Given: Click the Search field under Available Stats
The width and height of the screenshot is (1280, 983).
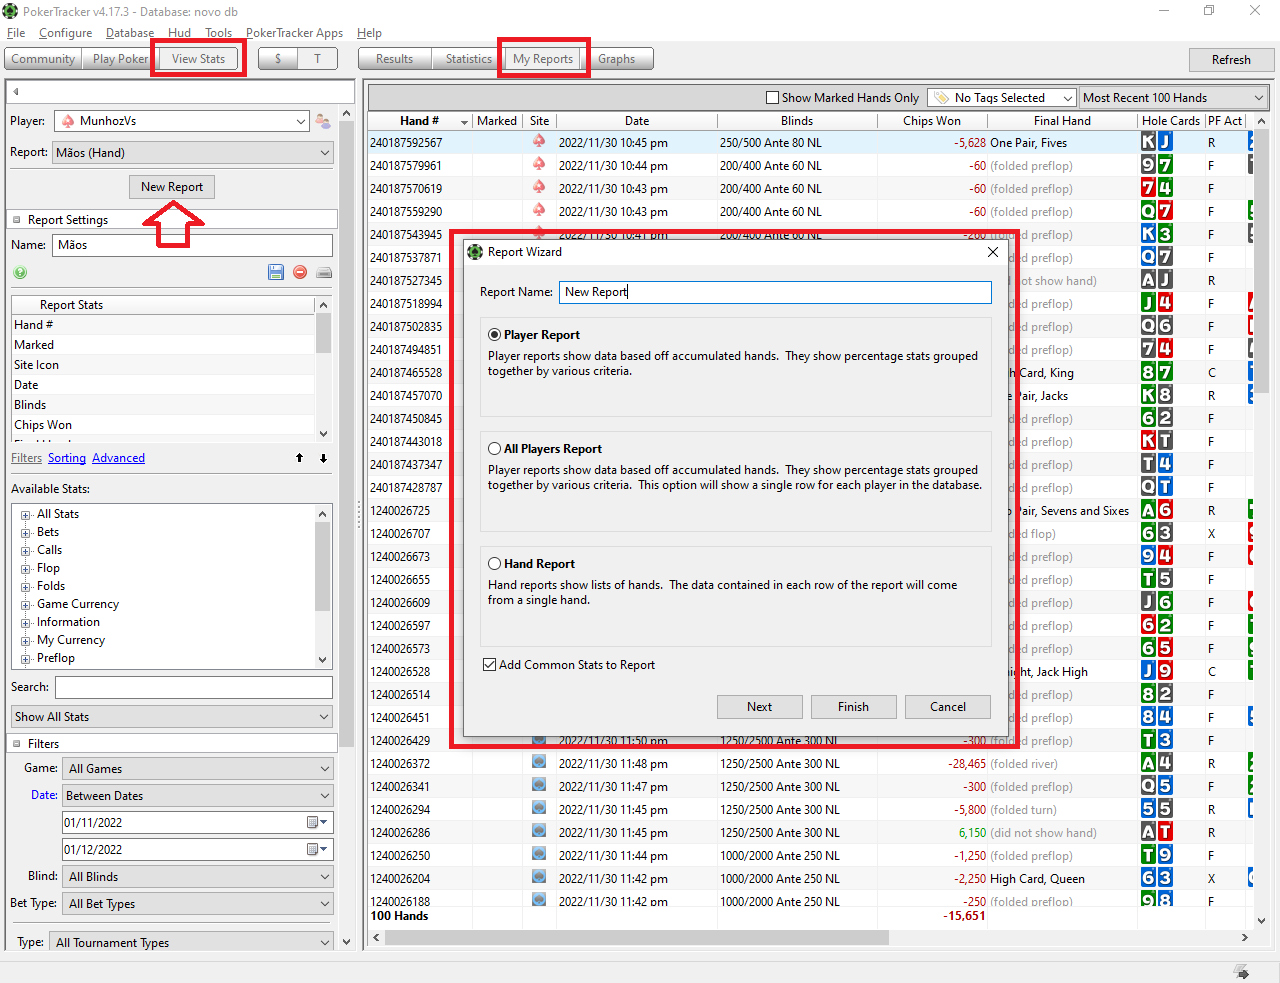Looking at the screenshot, I should [x=194, y=687].
